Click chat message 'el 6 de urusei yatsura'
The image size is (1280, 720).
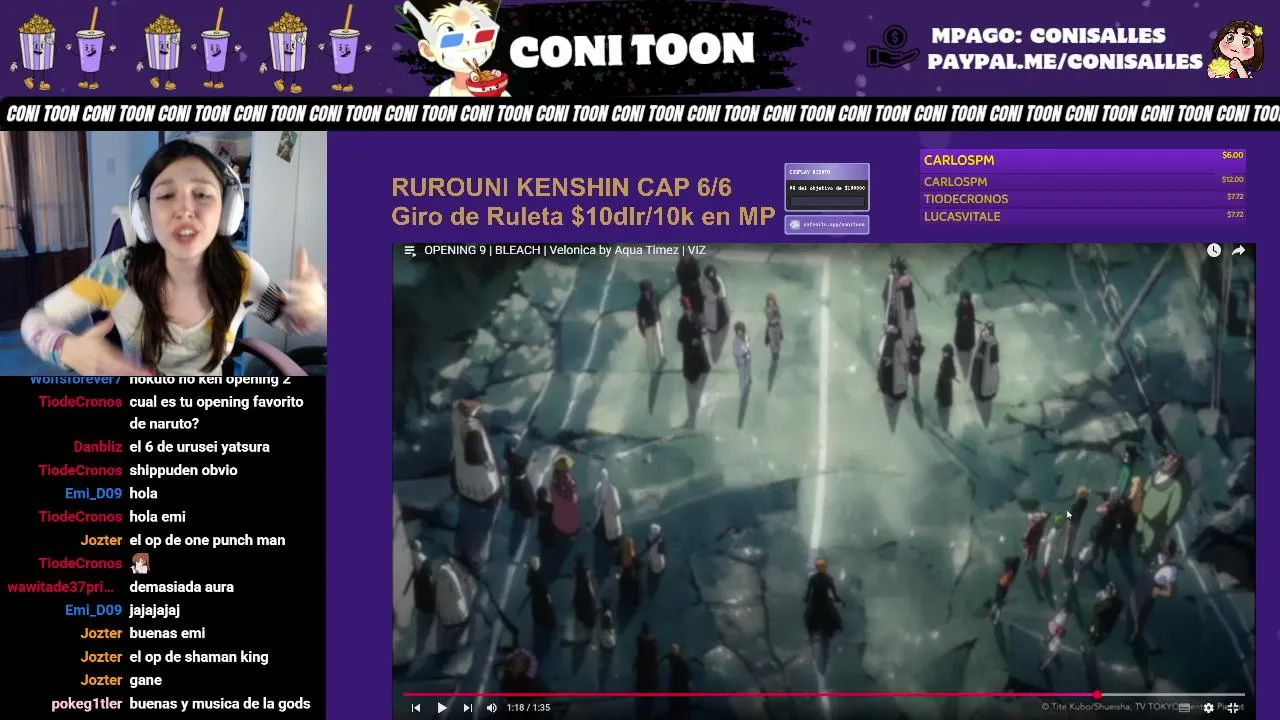199,447
